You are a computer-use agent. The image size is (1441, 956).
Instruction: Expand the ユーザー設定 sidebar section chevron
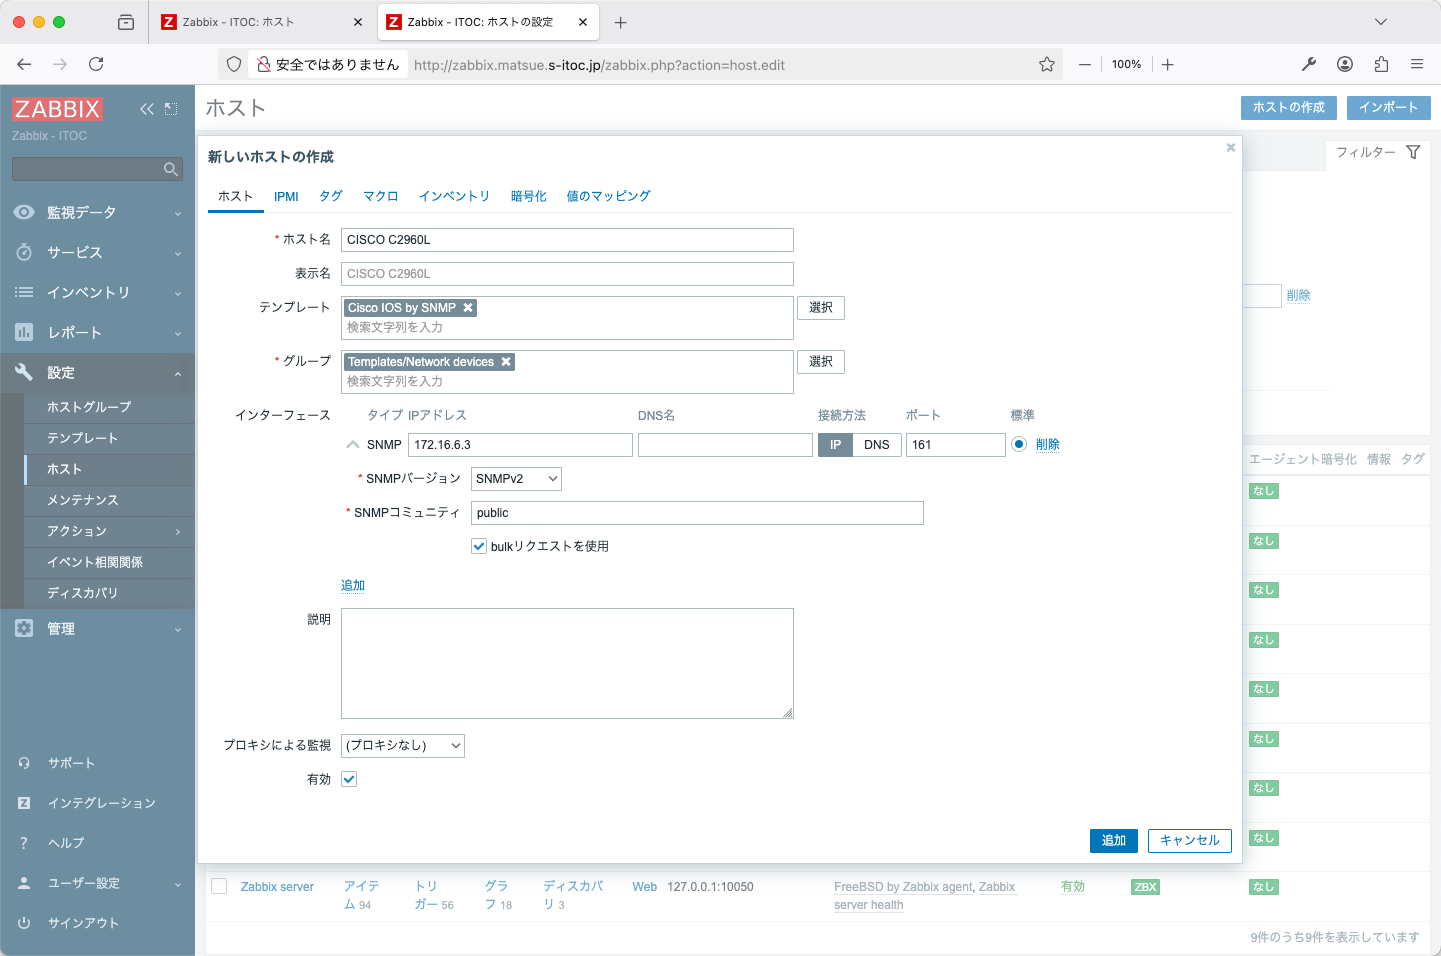(178, 884)
